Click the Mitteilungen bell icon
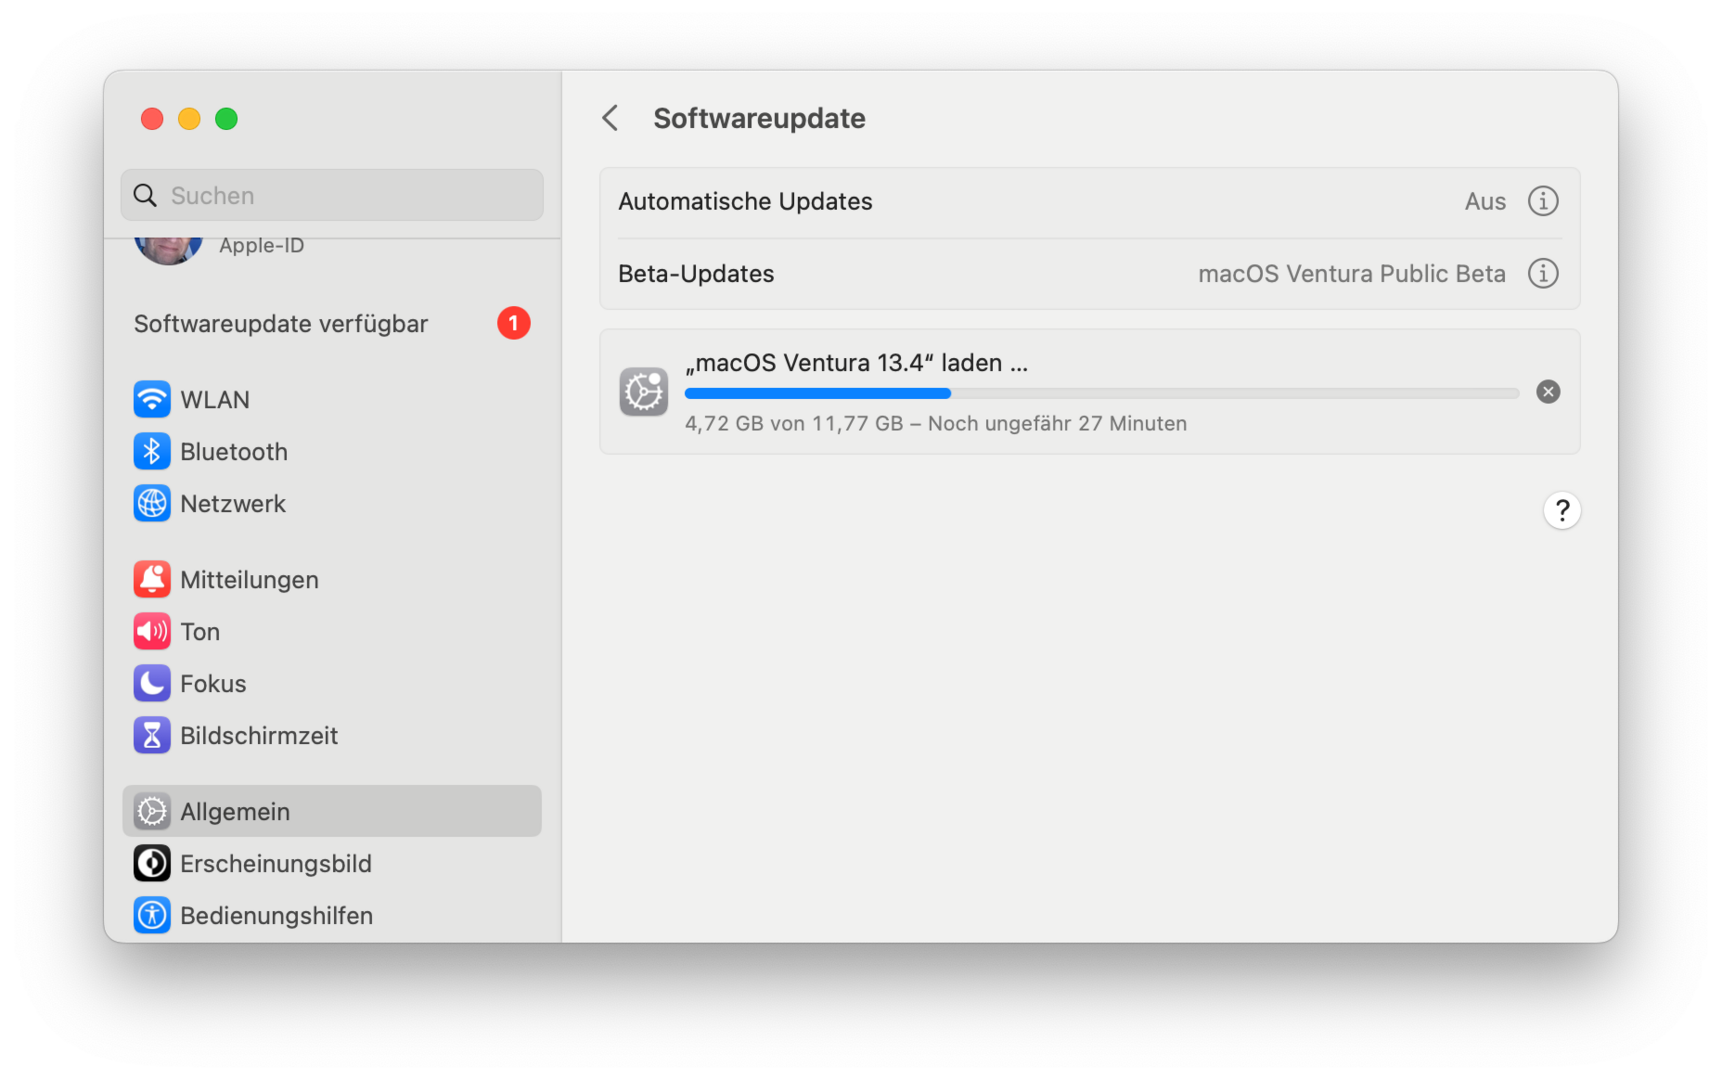 152,579
